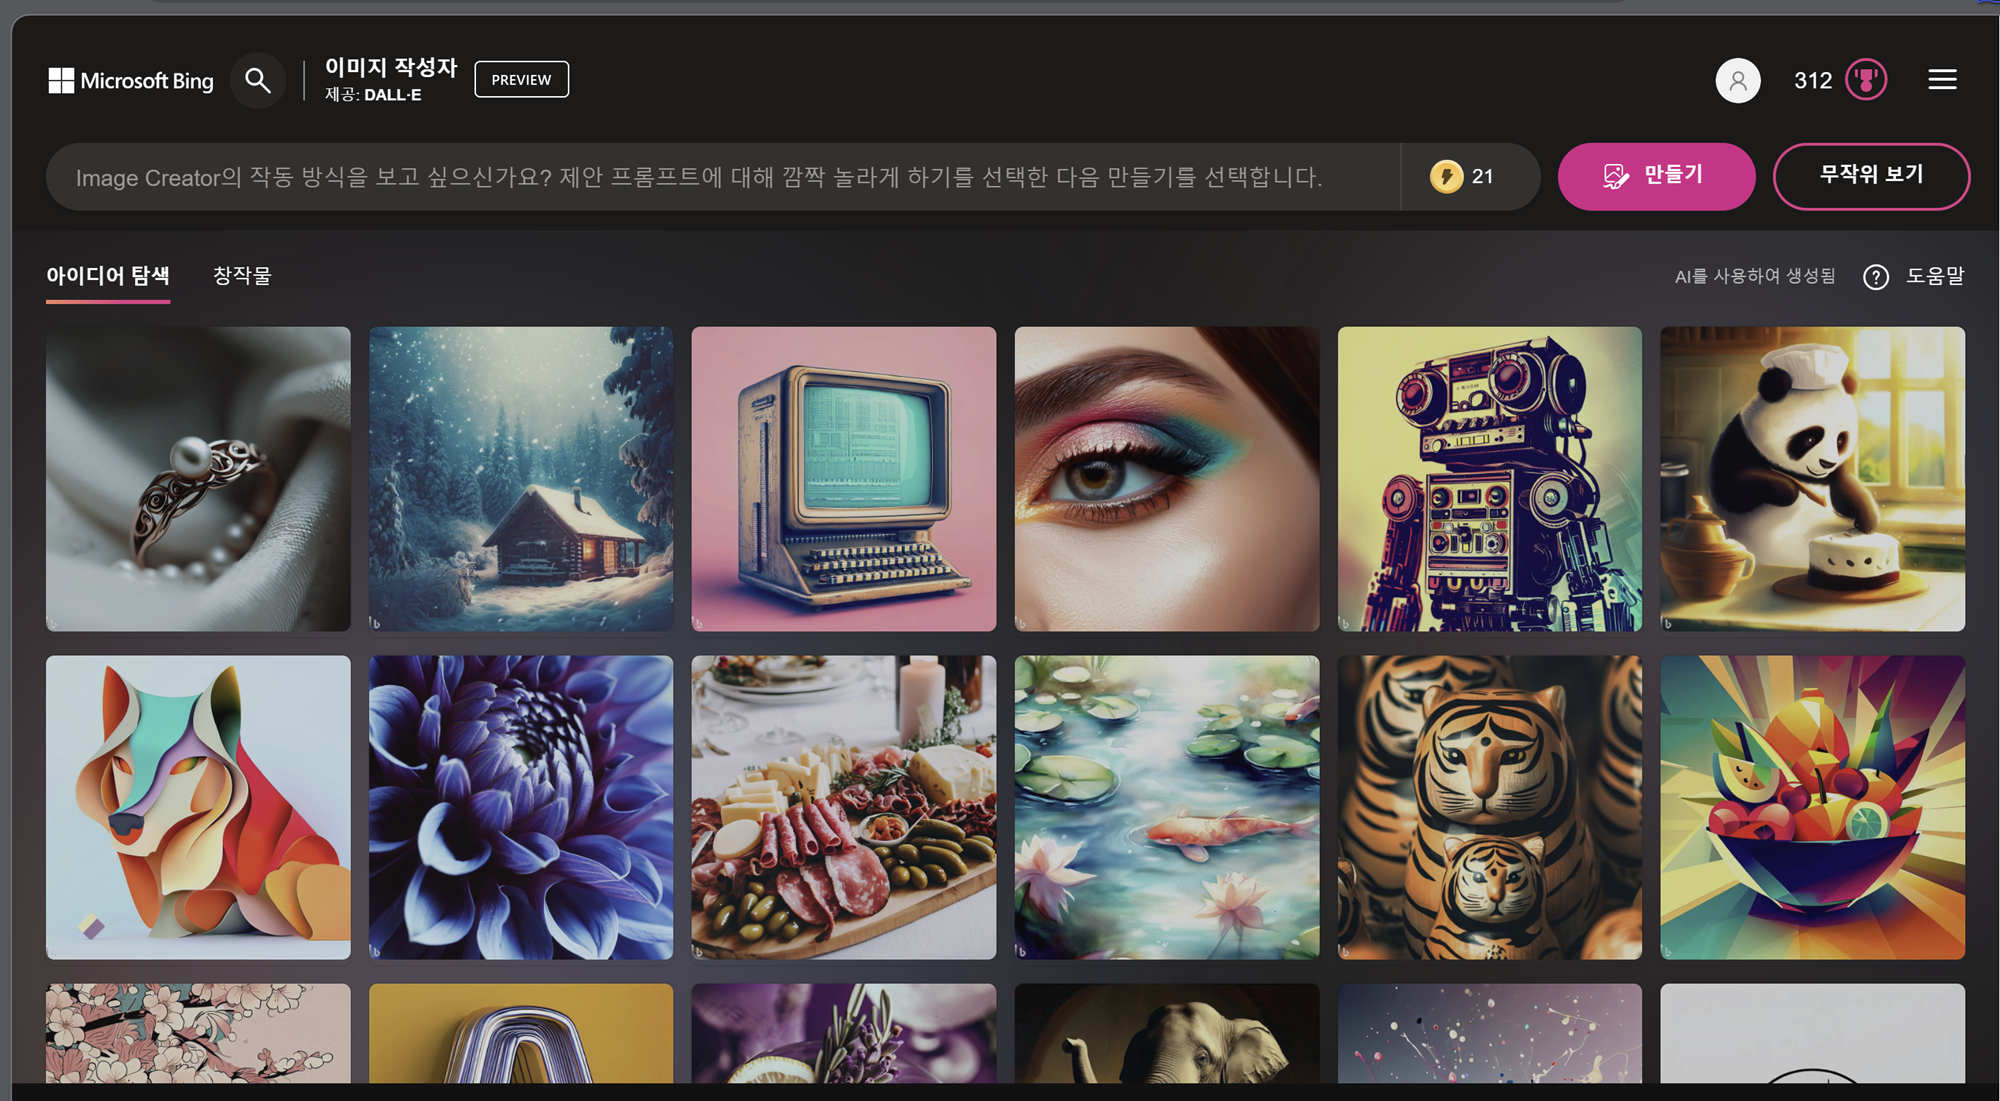The height and width of the screenshot is (1101, 2000).
Task: Open the panda chef image
Action: tap(1813, 479)
